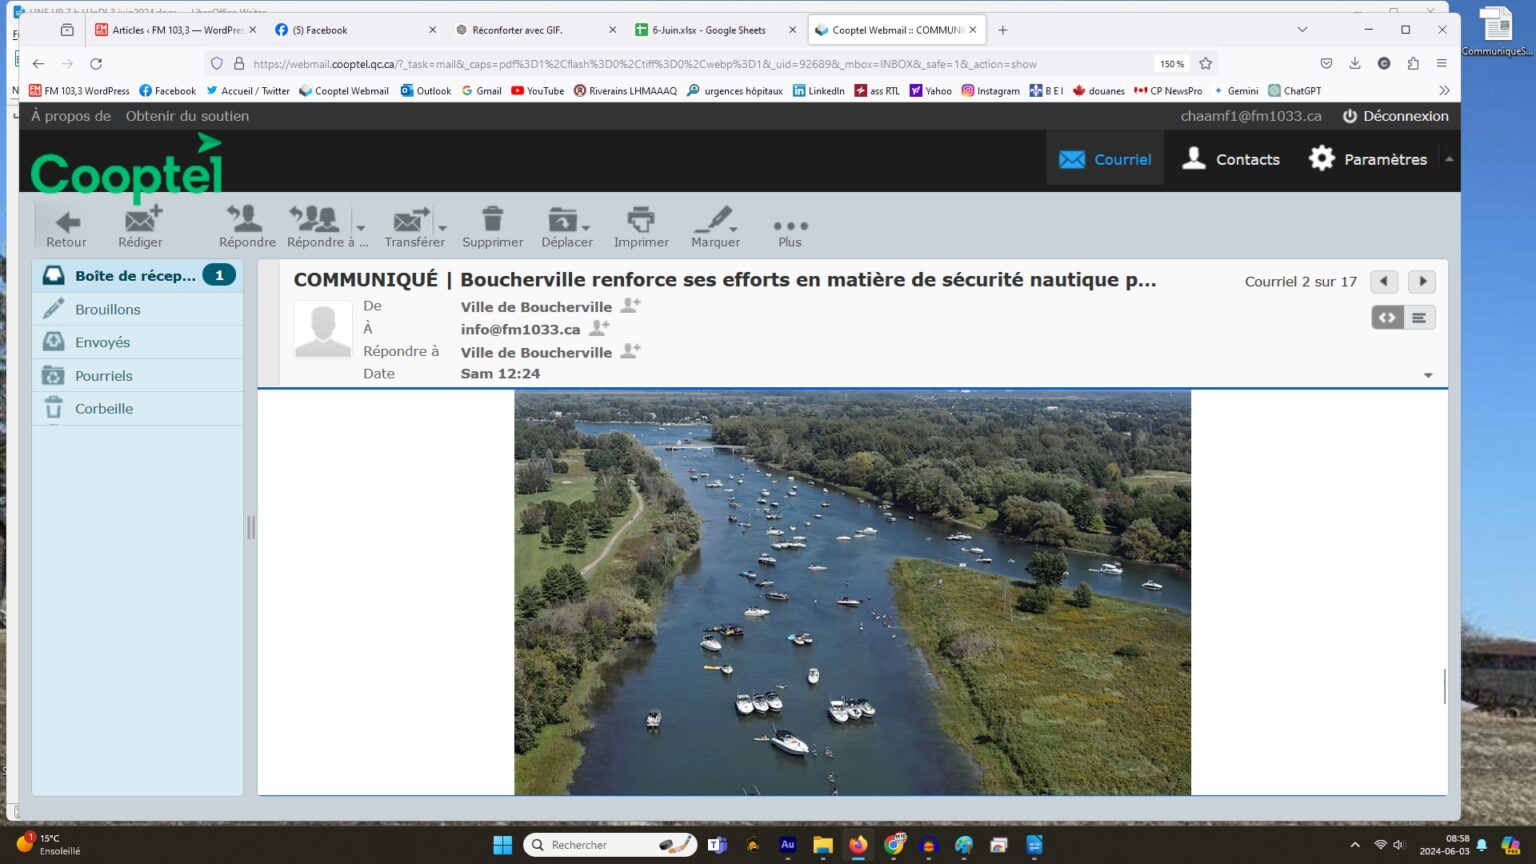Open the Pourriels junk folder
The height and width of the screenshot is (864, 1536).
[103, 376]
